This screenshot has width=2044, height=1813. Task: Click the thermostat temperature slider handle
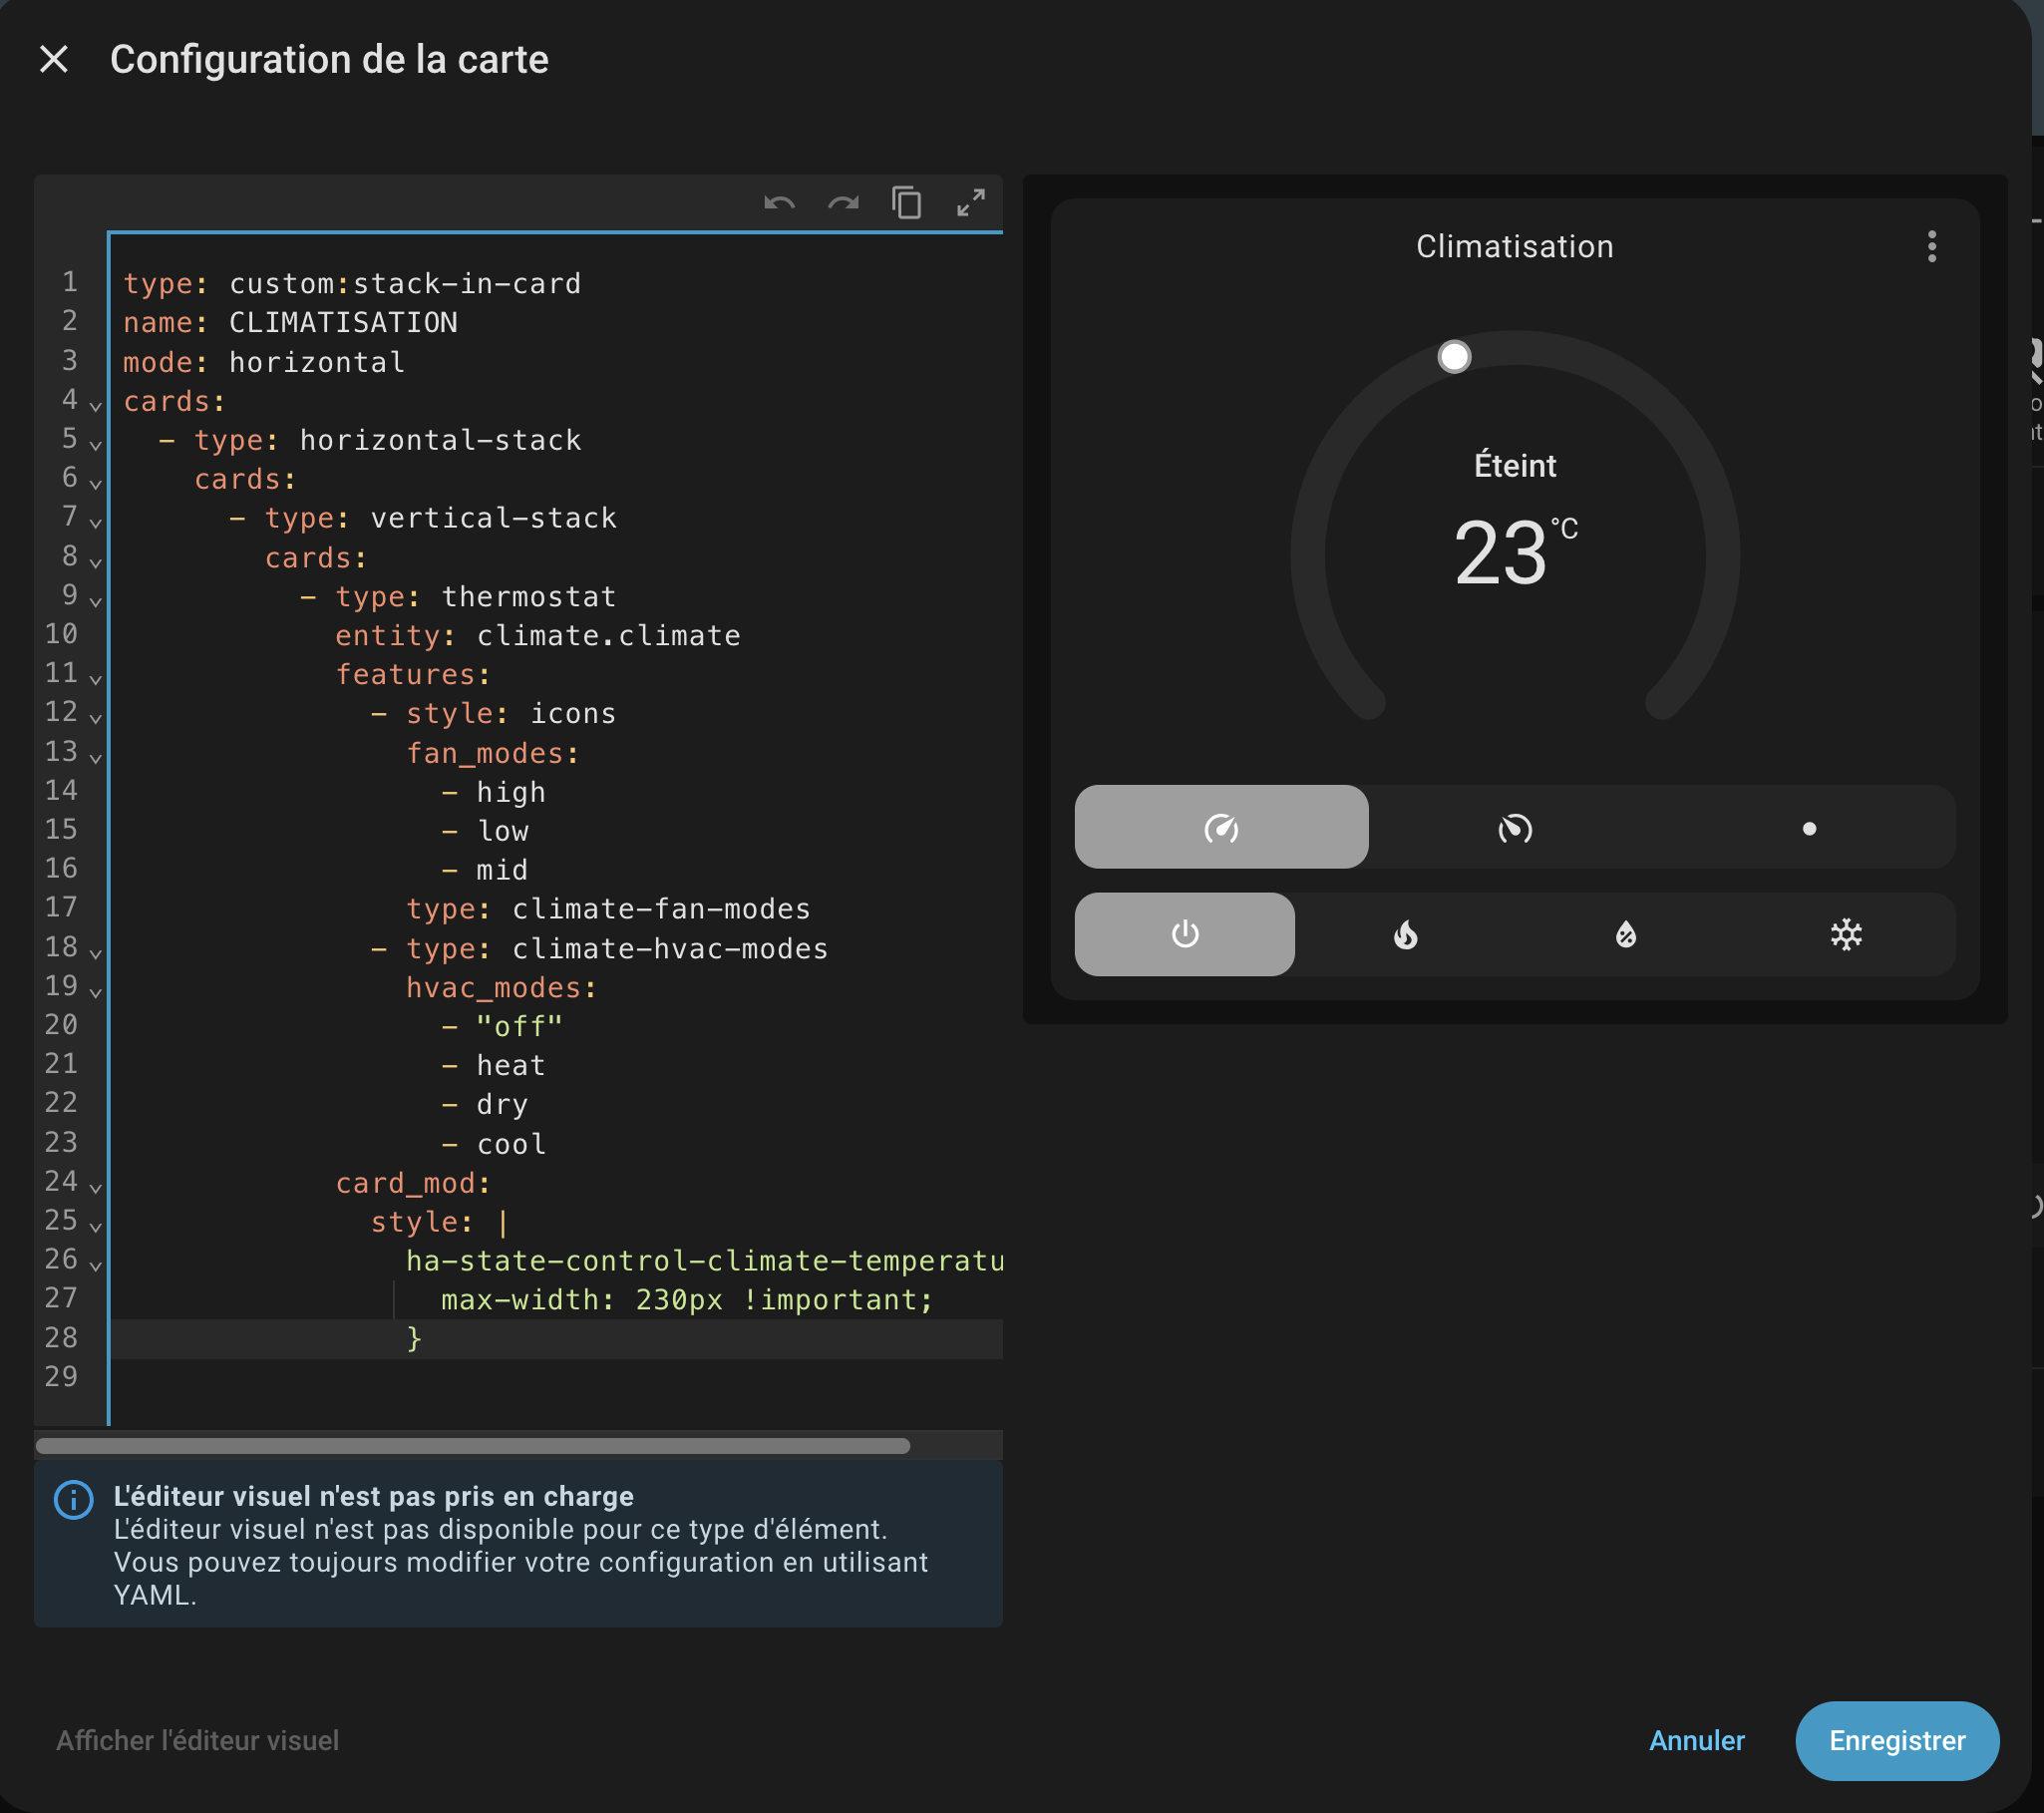pyautogui.click(x=1453, y=356)
